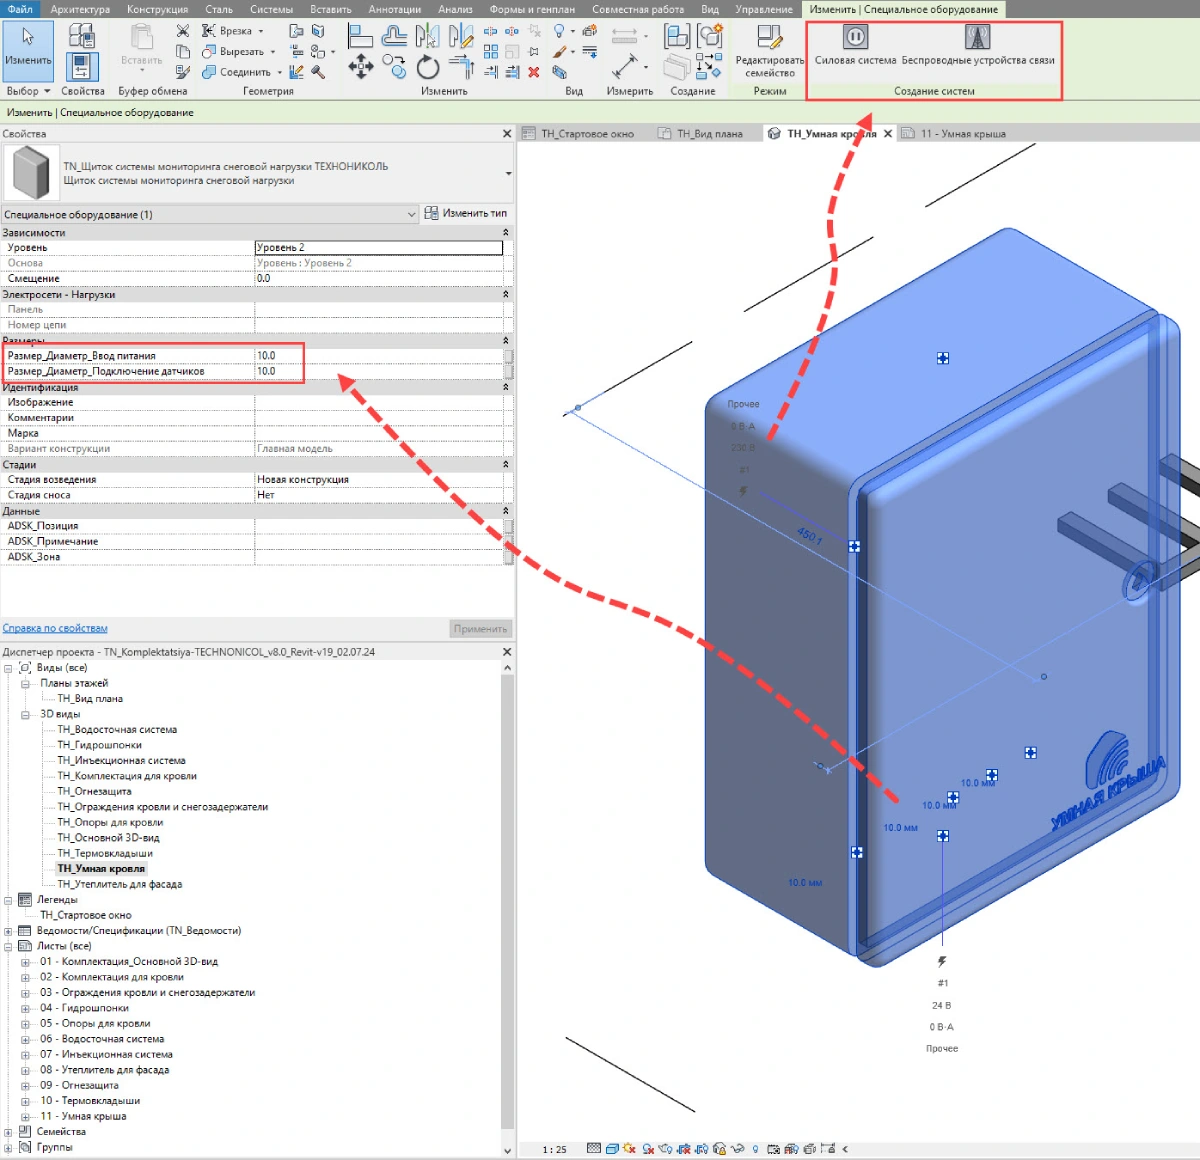Collapse the Зависимости properties group
The image size is (1200, 1160).
505,232
